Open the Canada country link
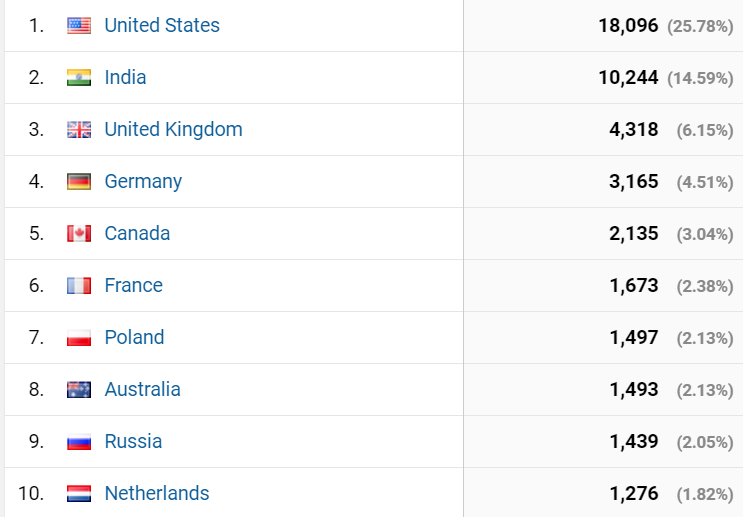This screenshot has width=743, height=517. (x=137, y=234)
